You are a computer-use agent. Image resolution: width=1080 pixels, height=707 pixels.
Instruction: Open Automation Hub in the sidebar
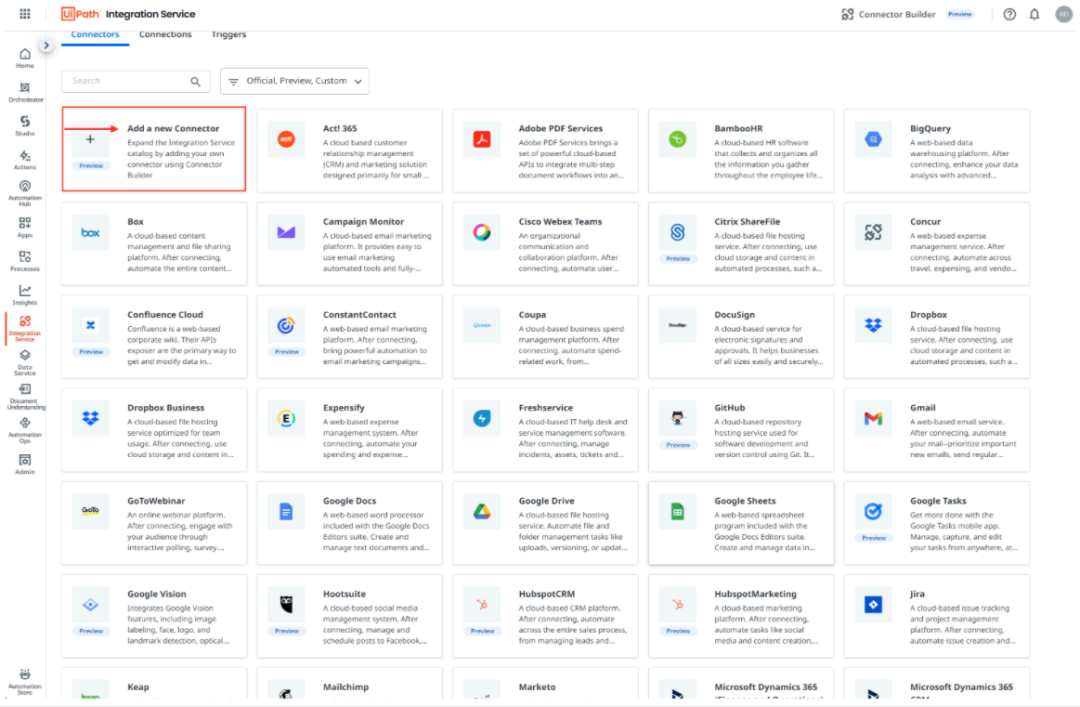pos(25,193)
